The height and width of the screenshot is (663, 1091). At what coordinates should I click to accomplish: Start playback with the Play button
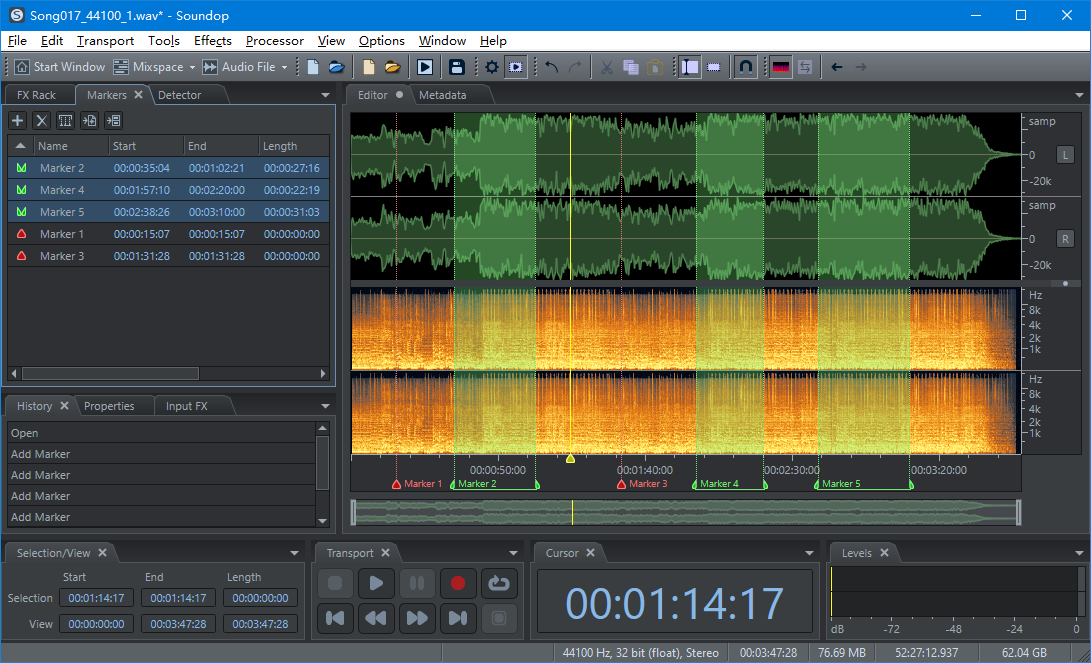tap(376, 583)
